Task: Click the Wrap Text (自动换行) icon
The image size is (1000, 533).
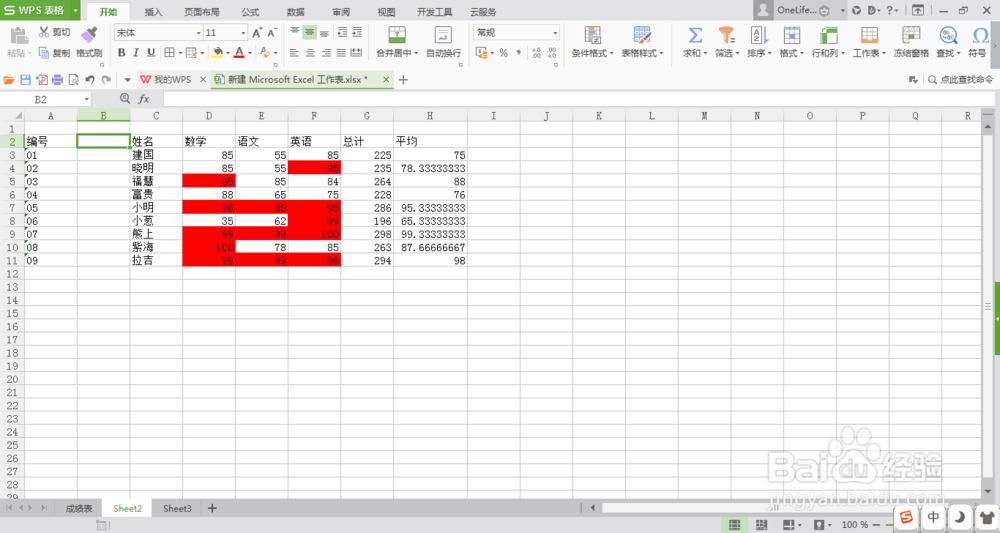Action: tap(443, 34)
